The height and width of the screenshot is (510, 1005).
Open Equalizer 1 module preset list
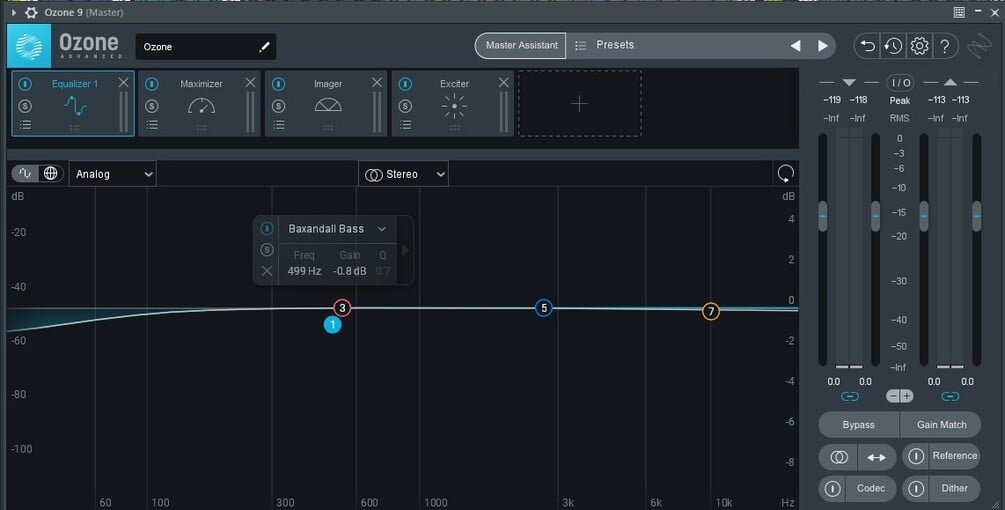(25, 125)
